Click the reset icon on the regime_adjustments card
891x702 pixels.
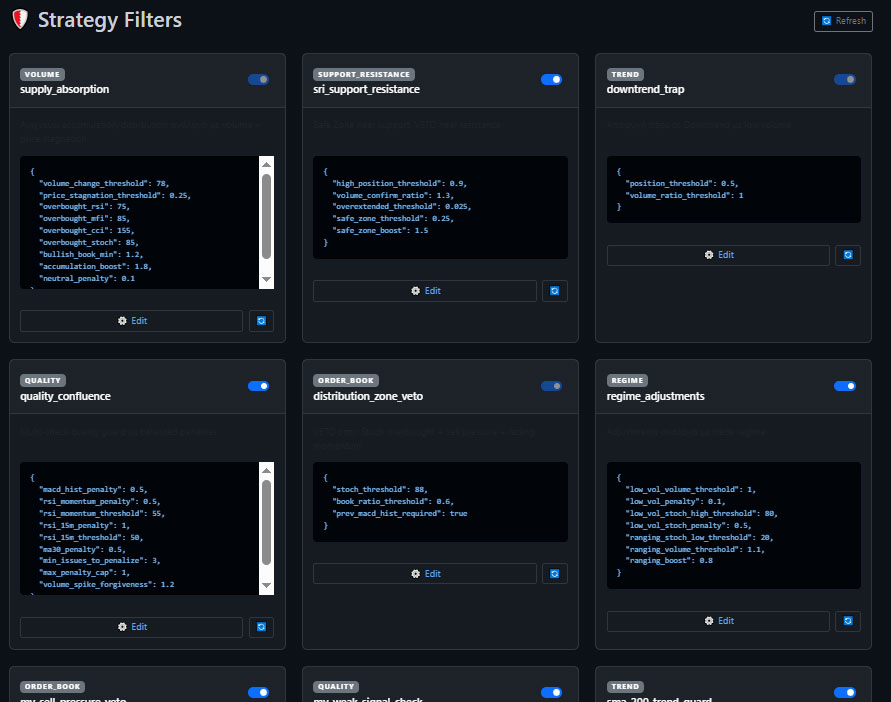point(848,620)
